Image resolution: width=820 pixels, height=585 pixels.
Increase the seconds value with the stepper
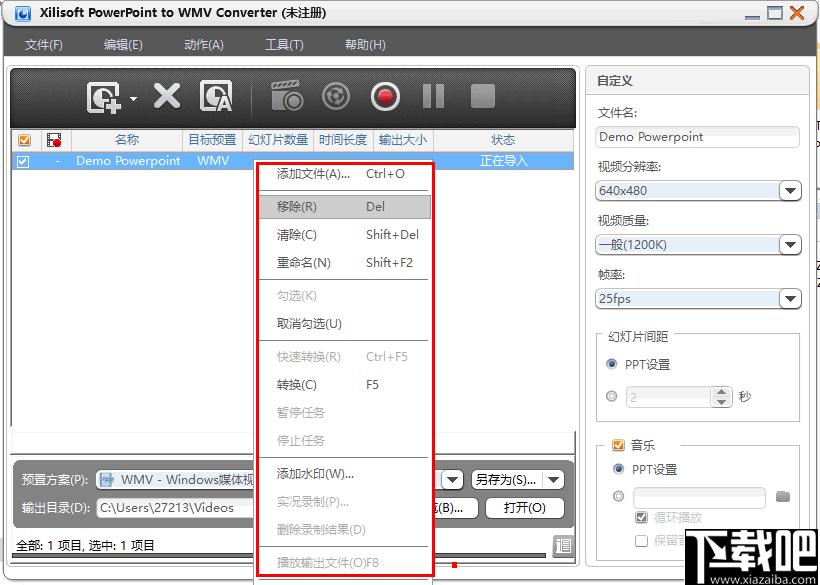pos(722,391)
